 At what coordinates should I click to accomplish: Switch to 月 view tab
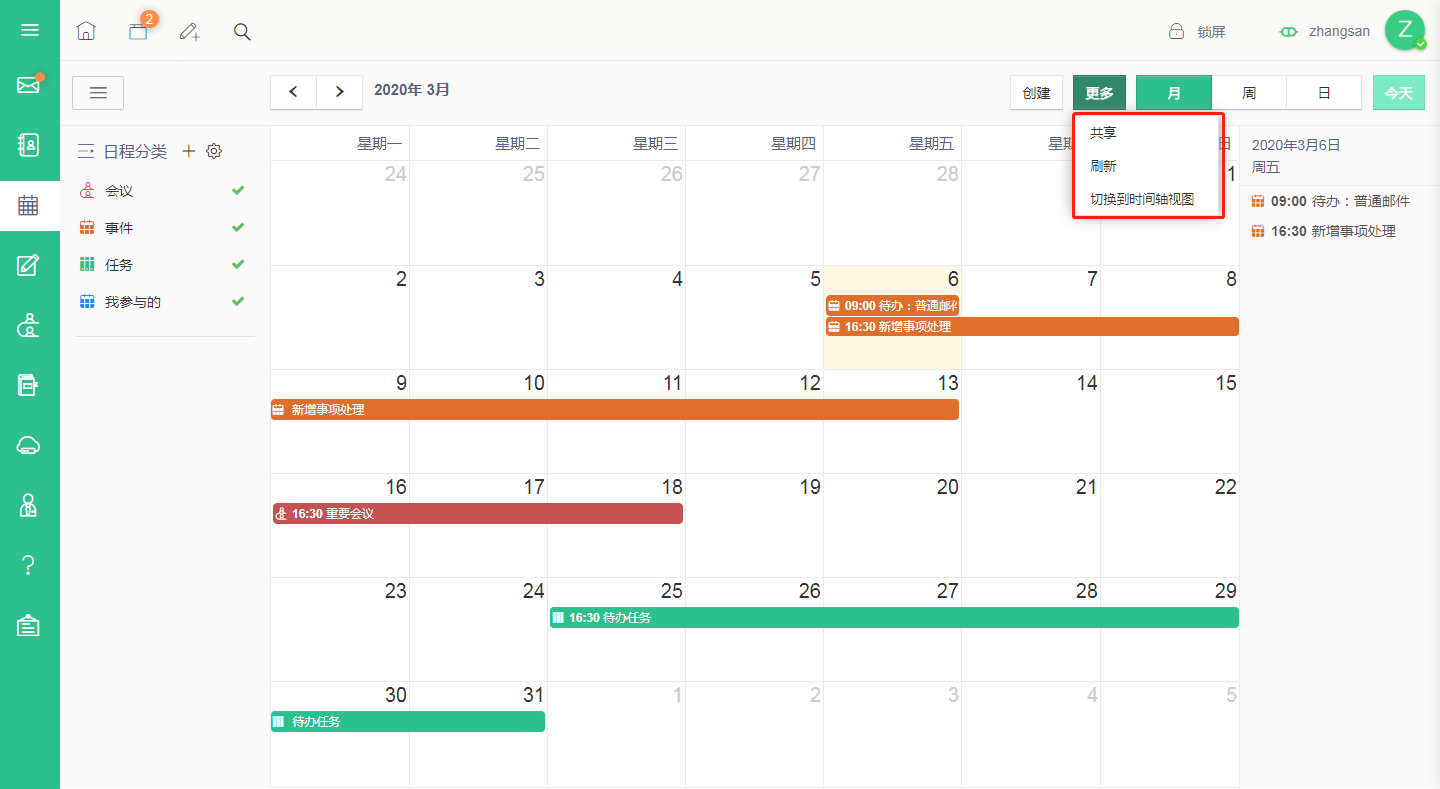[1174, 93]
